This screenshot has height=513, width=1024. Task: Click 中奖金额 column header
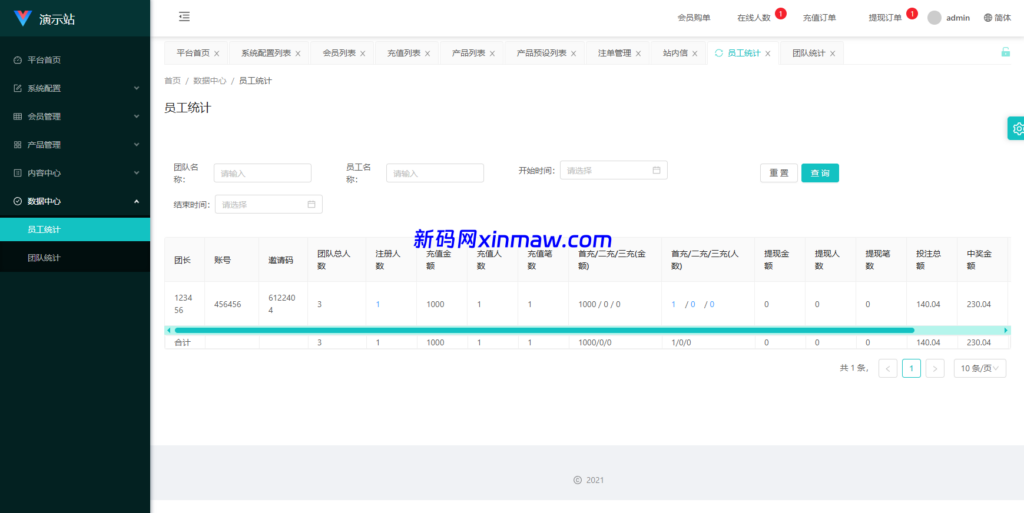983,260
